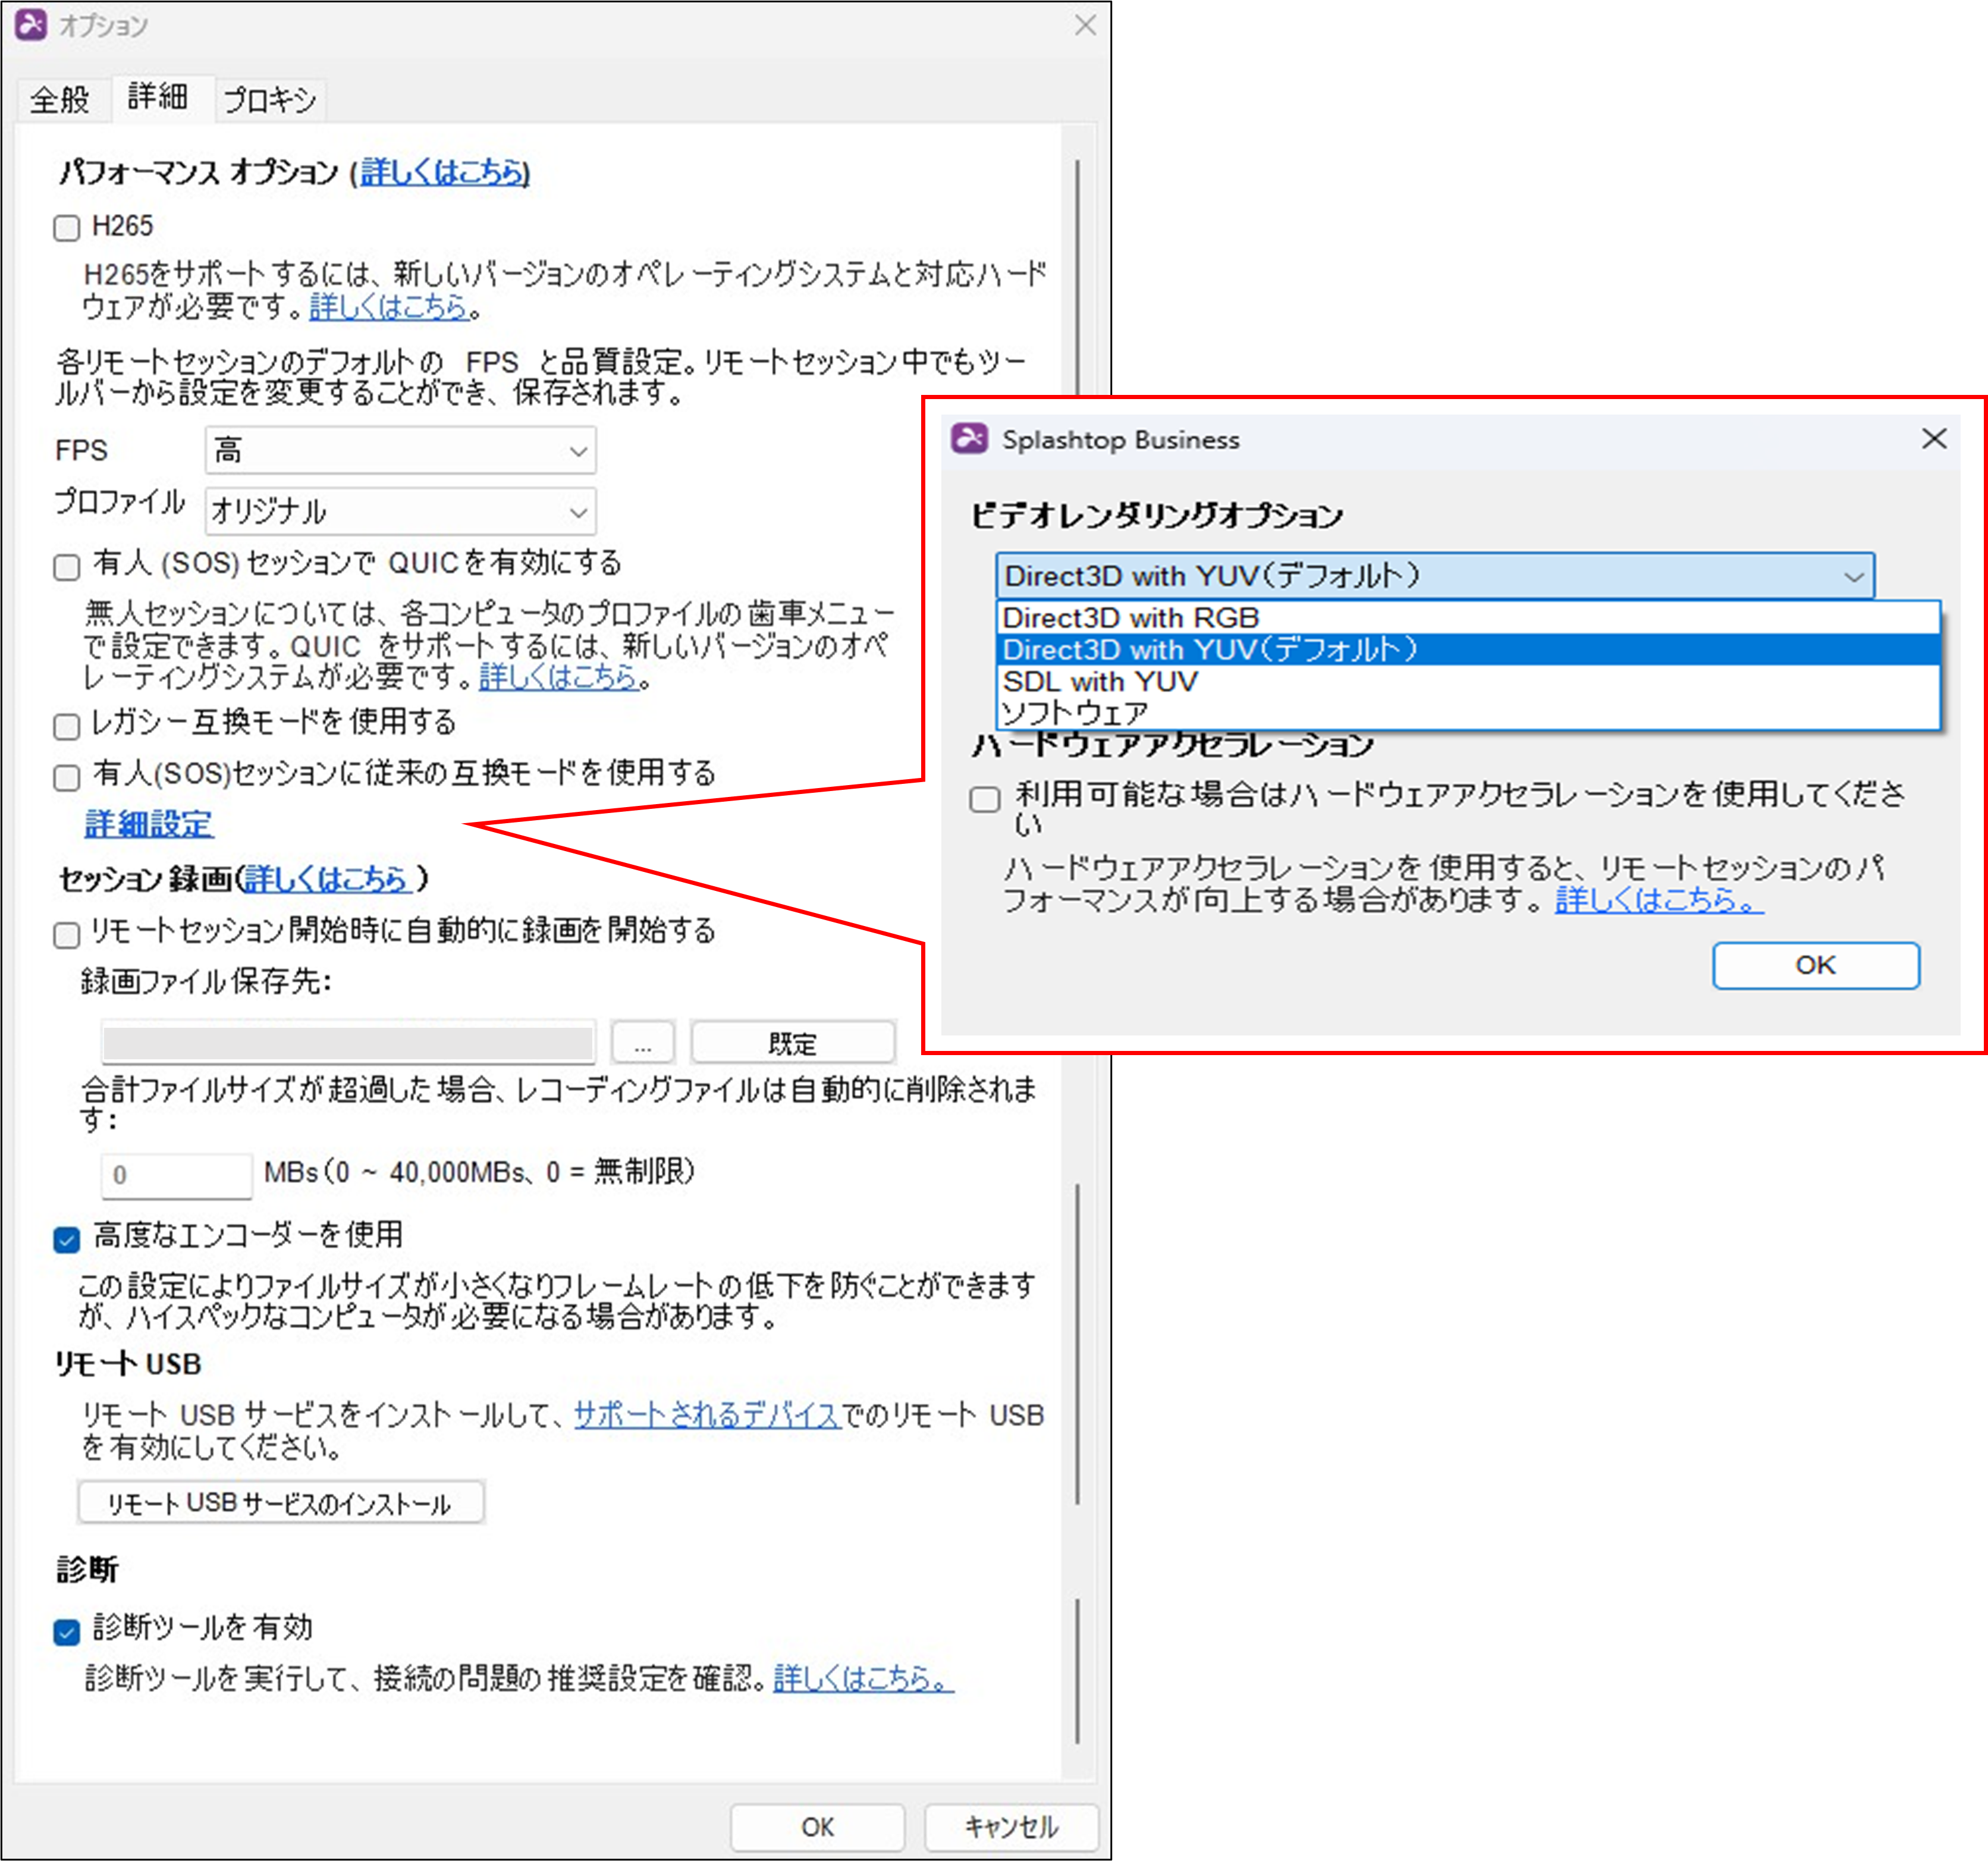Enable the H265 checkbox
1988x1861 pixels.
point(66,228)
